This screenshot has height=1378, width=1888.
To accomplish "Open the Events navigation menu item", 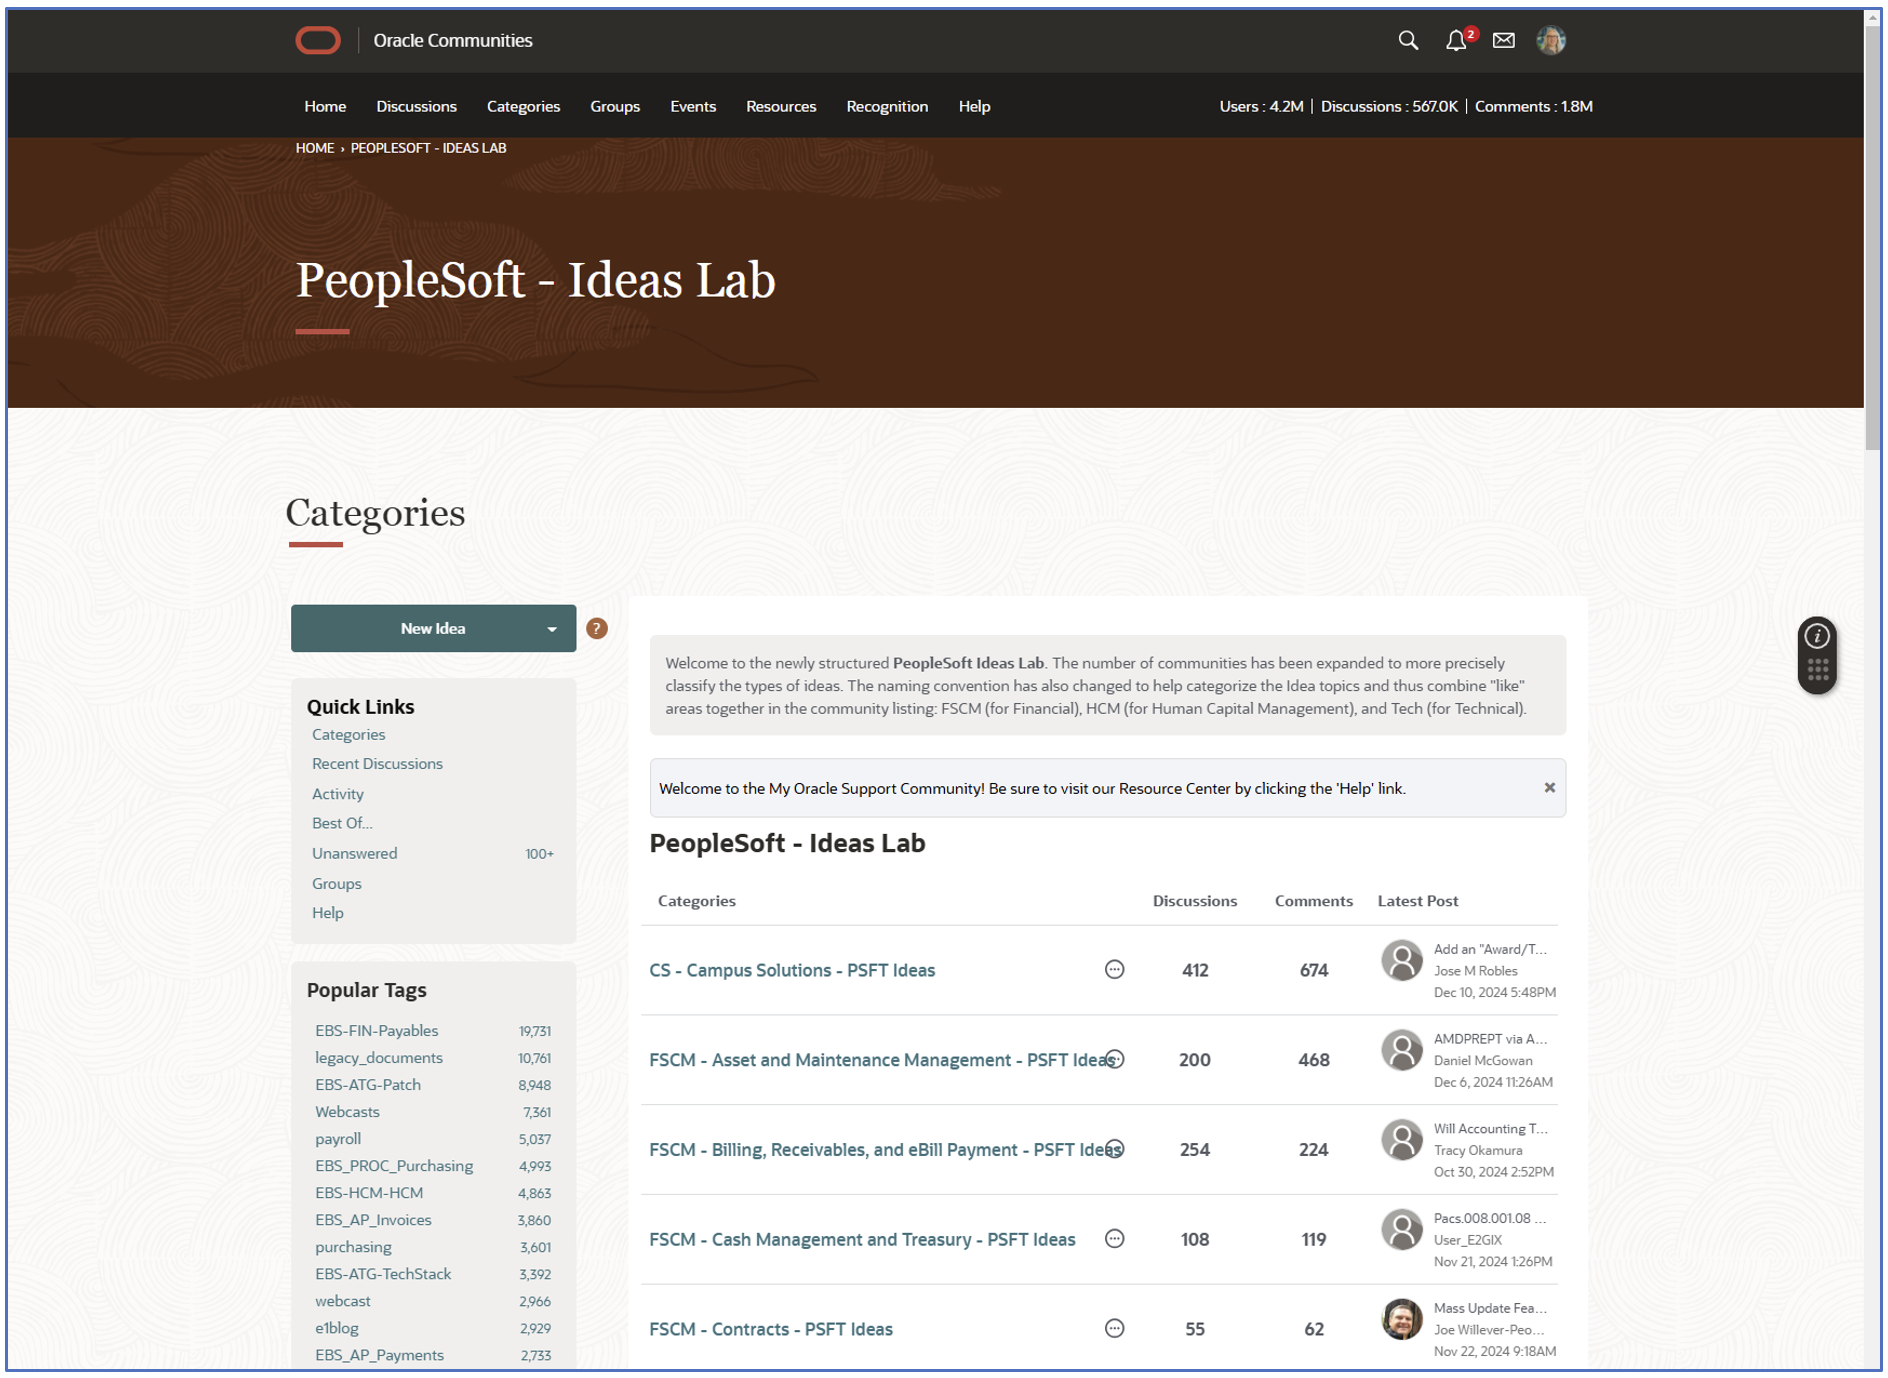I will click(693, 106).
